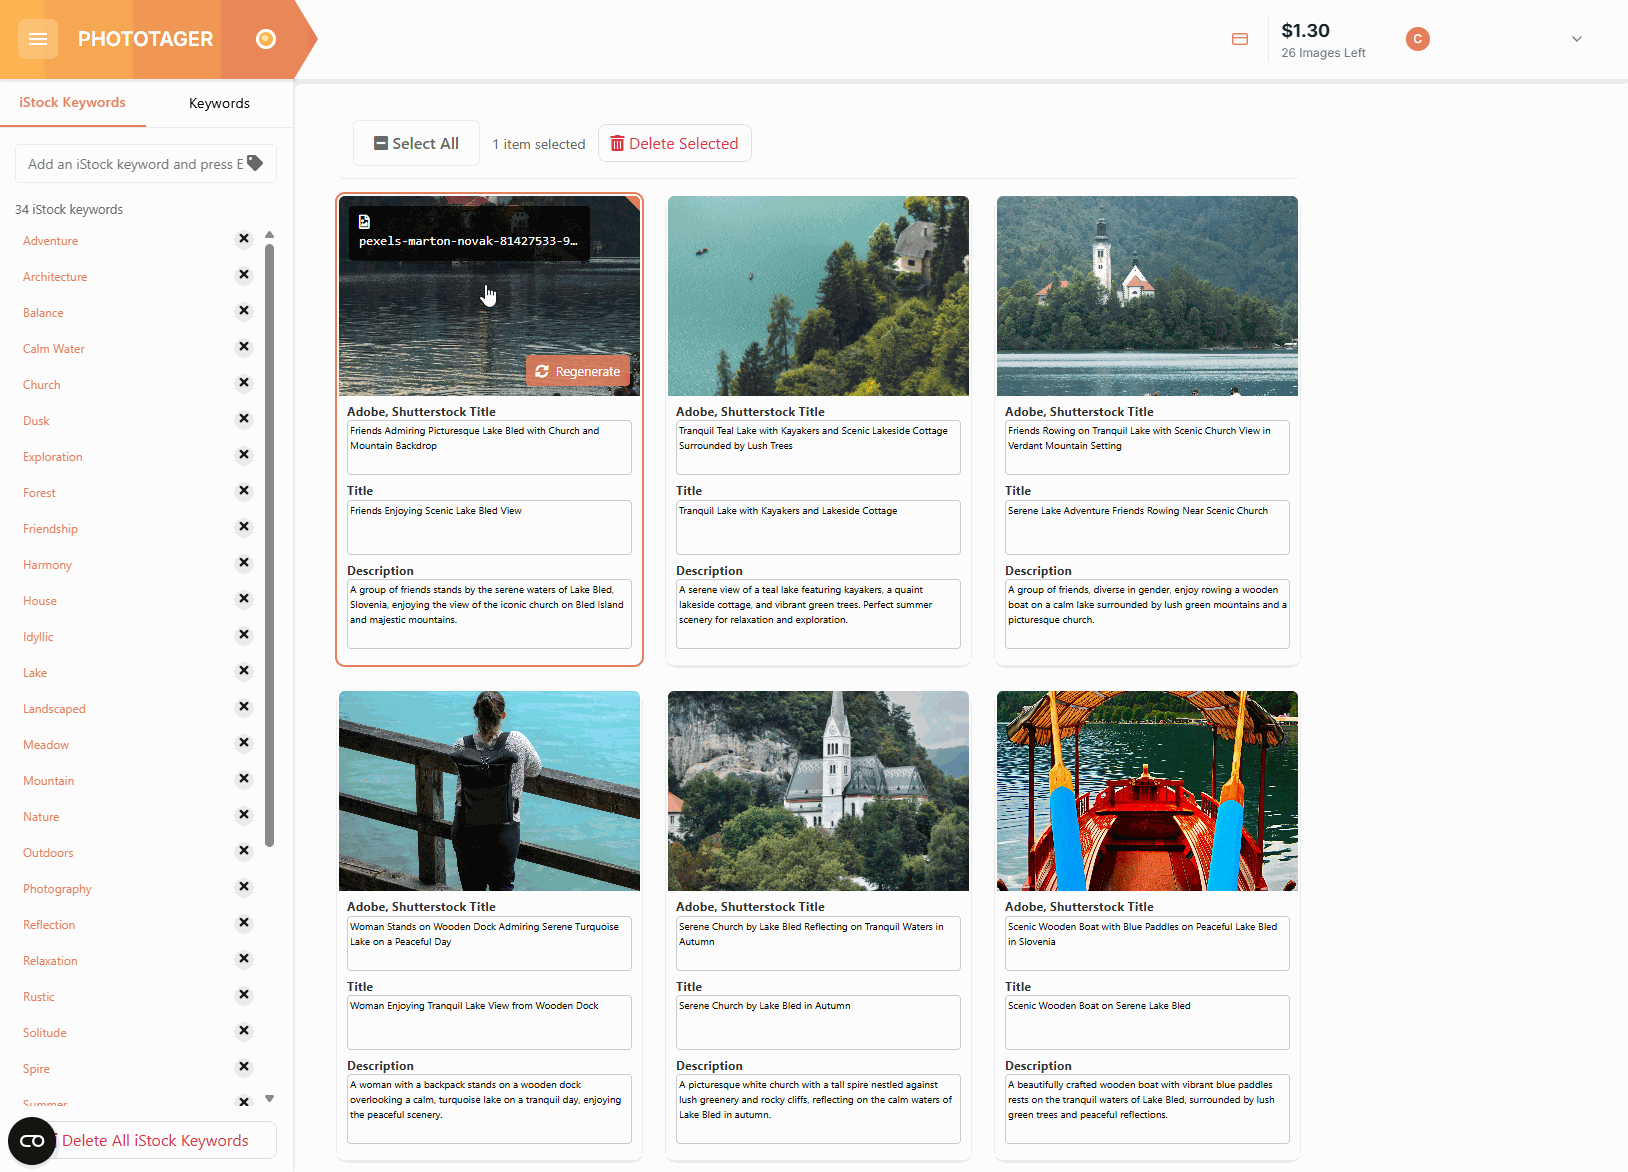
Task: Open the credit card billing icon
Action: click(1240, 39)
